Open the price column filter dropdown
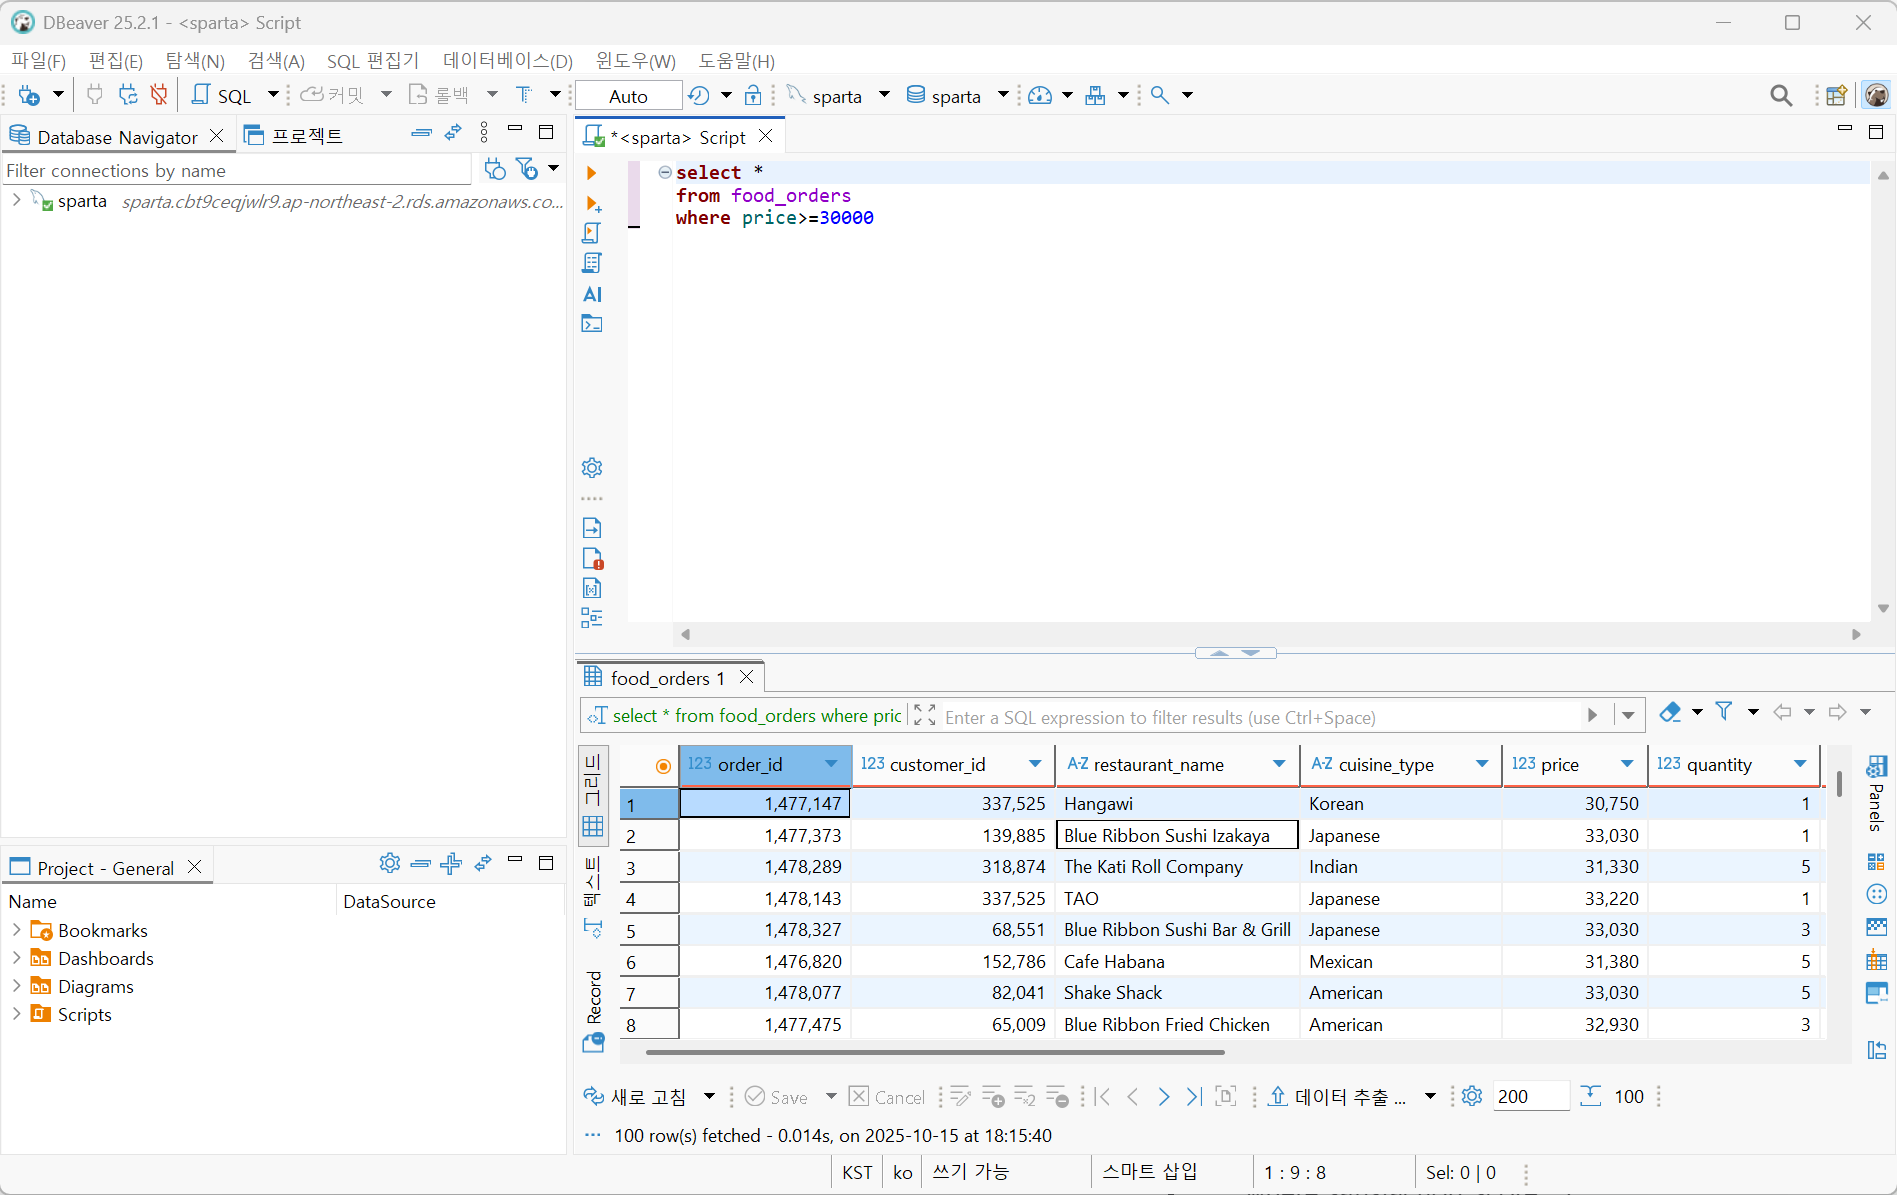Viewport: 1897px width, 1195px height. [x=1629, y=764]
